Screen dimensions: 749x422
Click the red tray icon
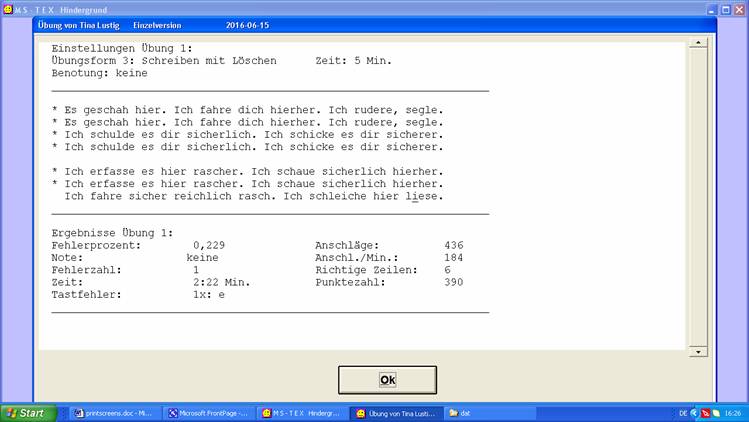(705, 412)
